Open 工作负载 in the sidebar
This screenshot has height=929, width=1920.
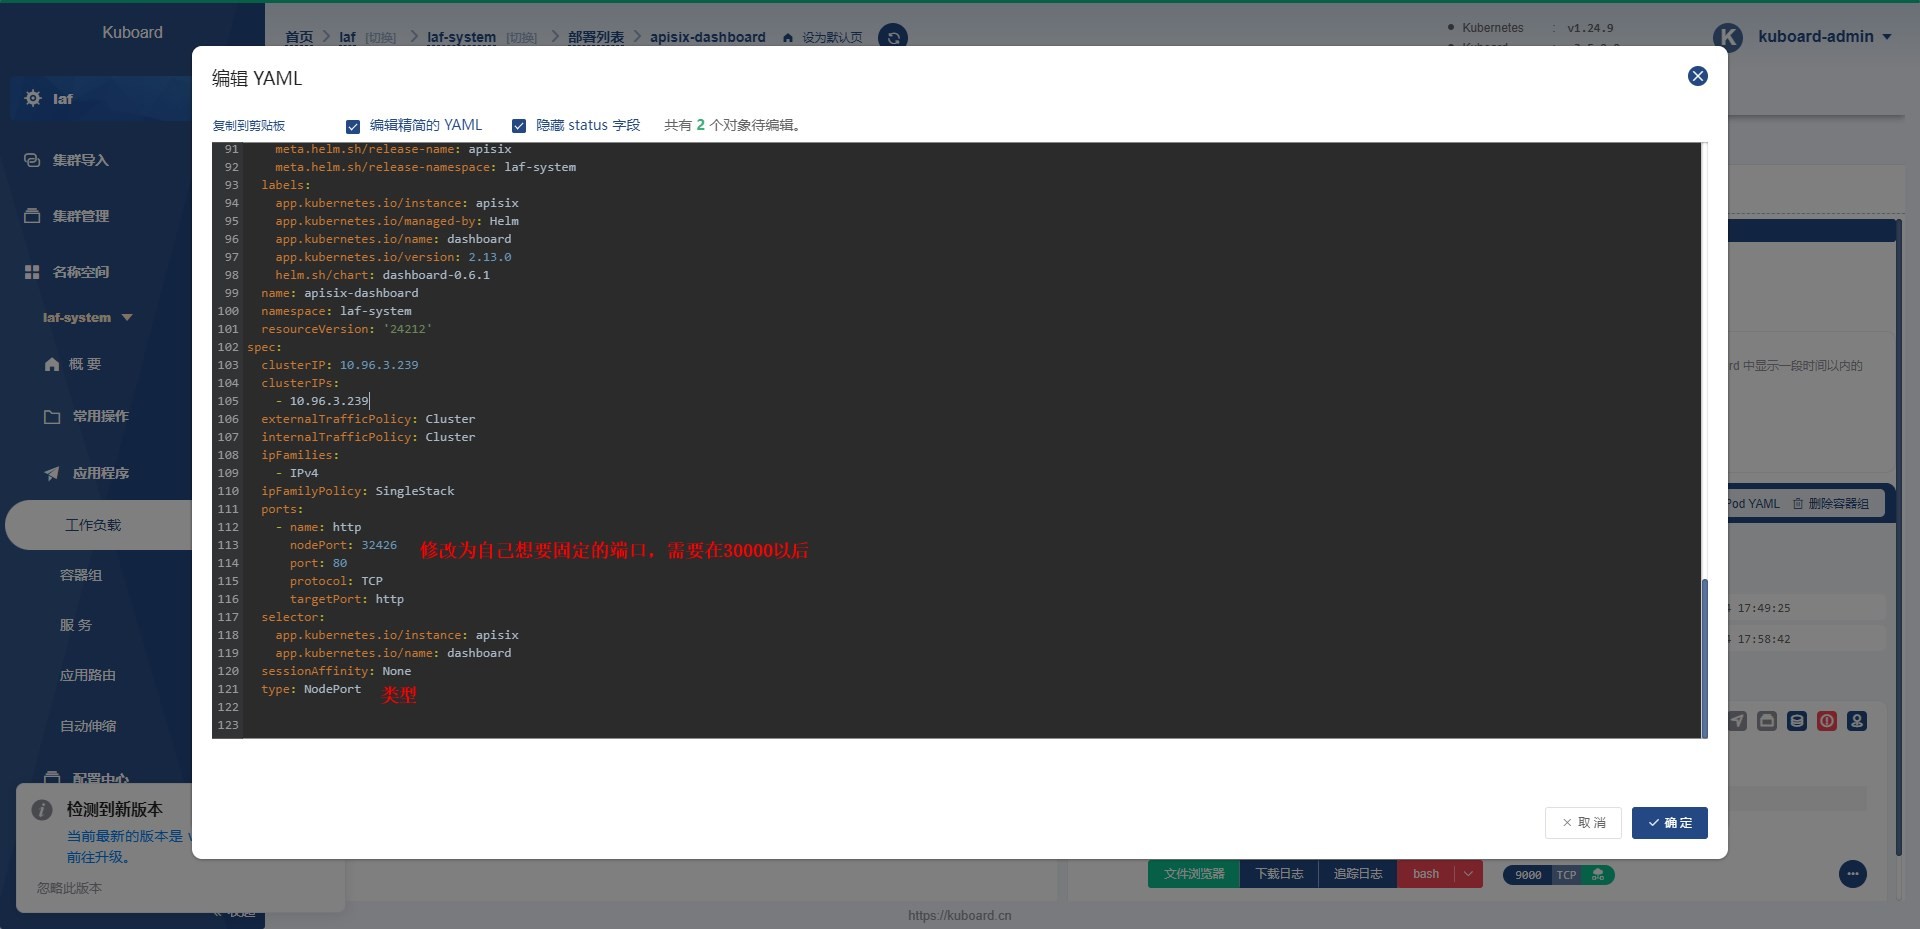93,525
